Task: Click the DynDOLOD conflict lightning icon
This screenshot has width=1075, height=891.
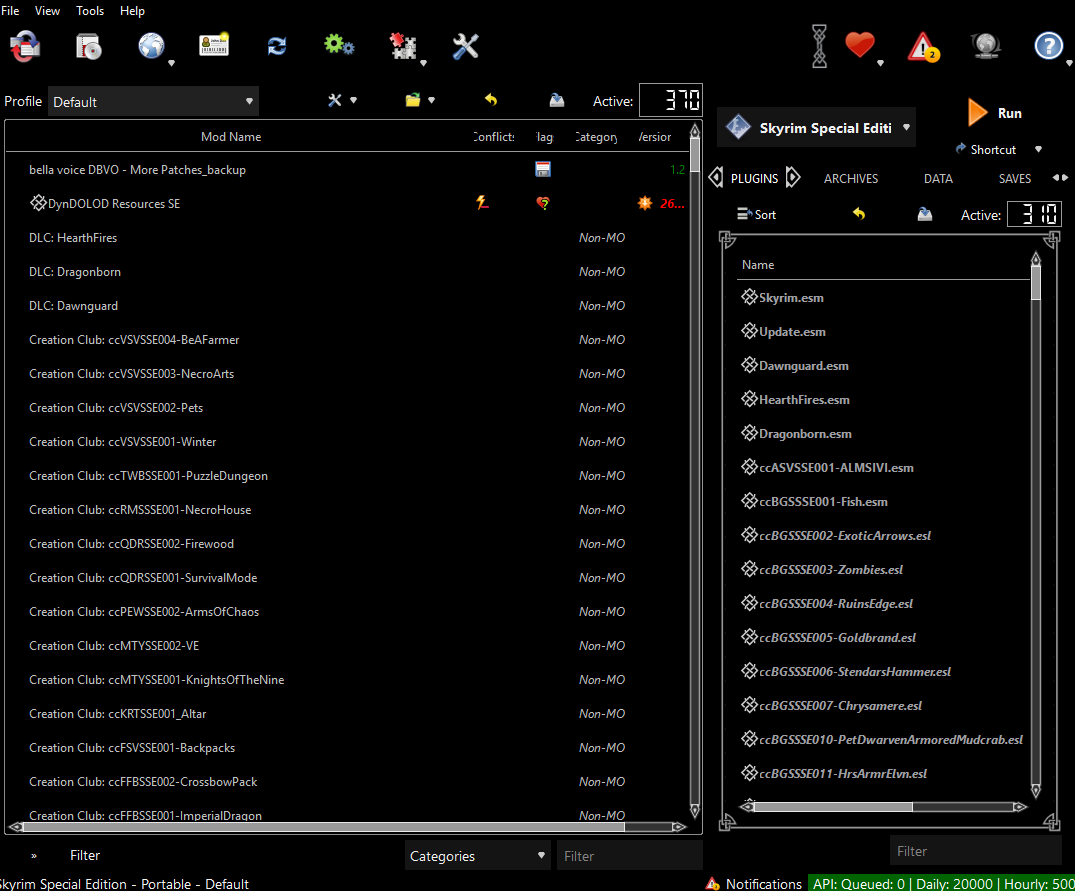Action: (483, 202)
